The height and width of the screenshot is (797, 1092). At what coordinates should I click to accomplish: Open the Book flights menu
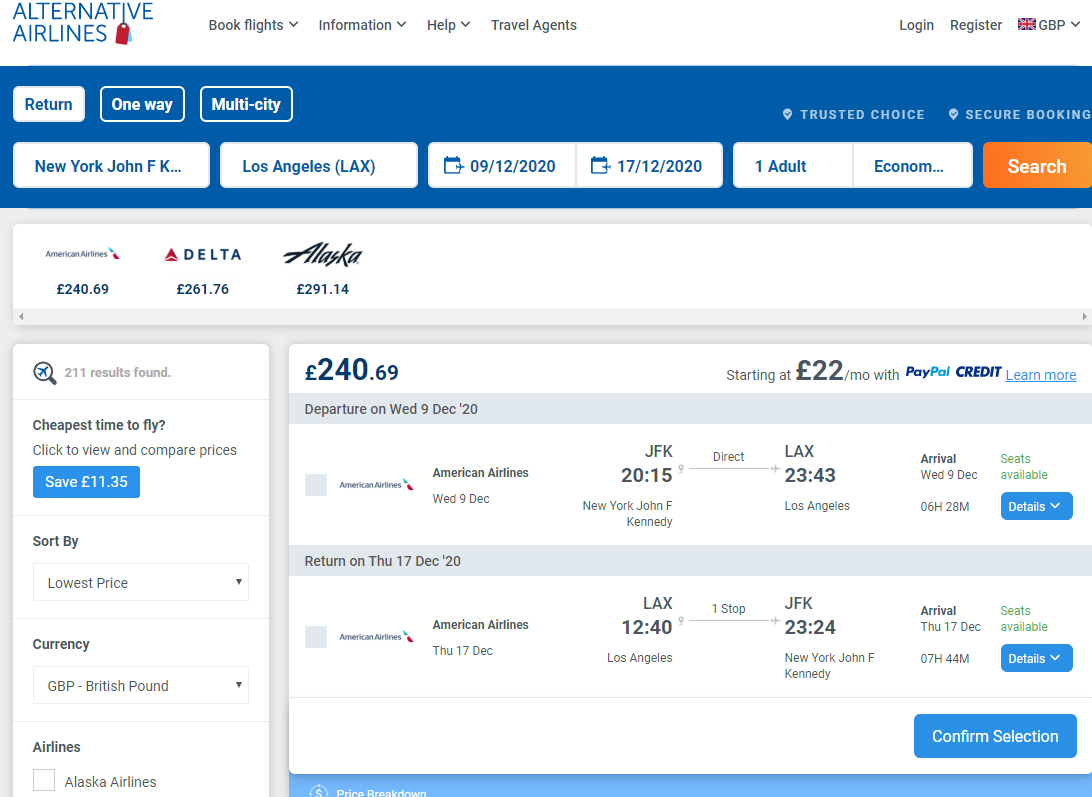(x=254, y=25)
